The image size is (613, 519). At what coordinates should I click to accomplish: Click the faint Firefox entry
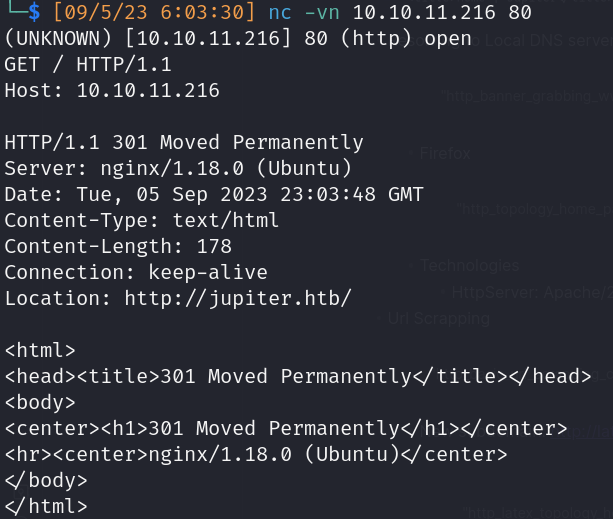coord(445,154)
